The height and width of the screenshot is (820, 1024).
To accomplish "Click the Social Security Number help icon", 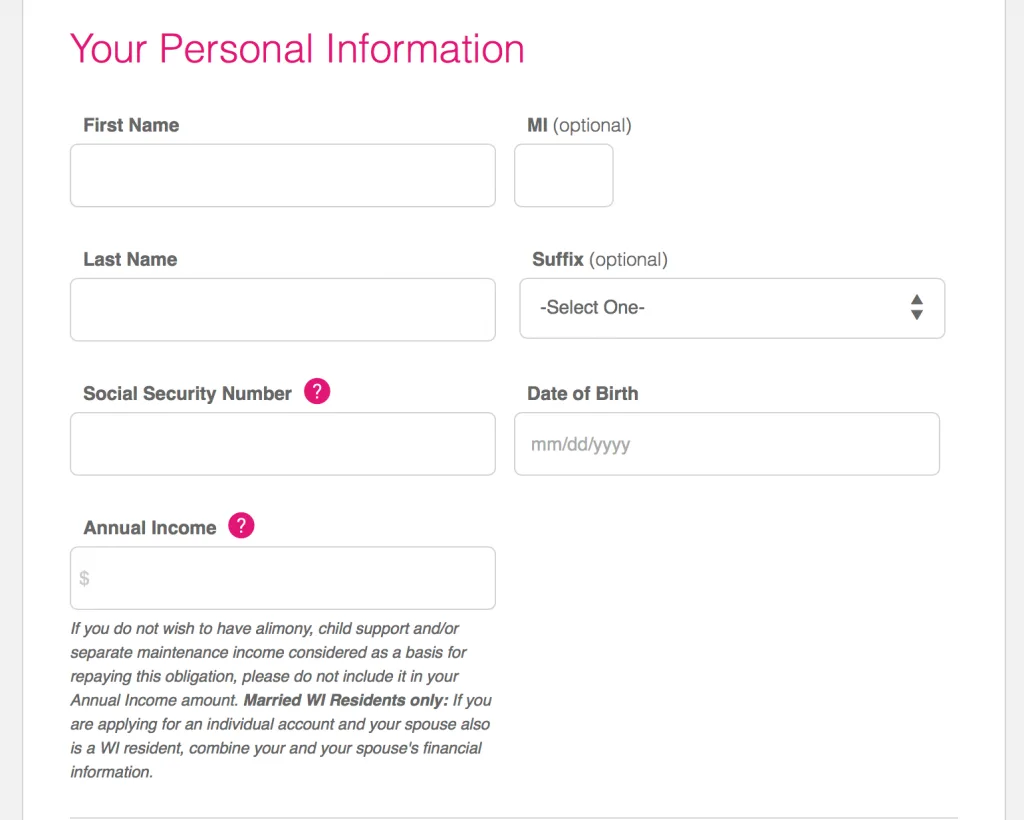I will pyautogui.click(x=317, y=392).
